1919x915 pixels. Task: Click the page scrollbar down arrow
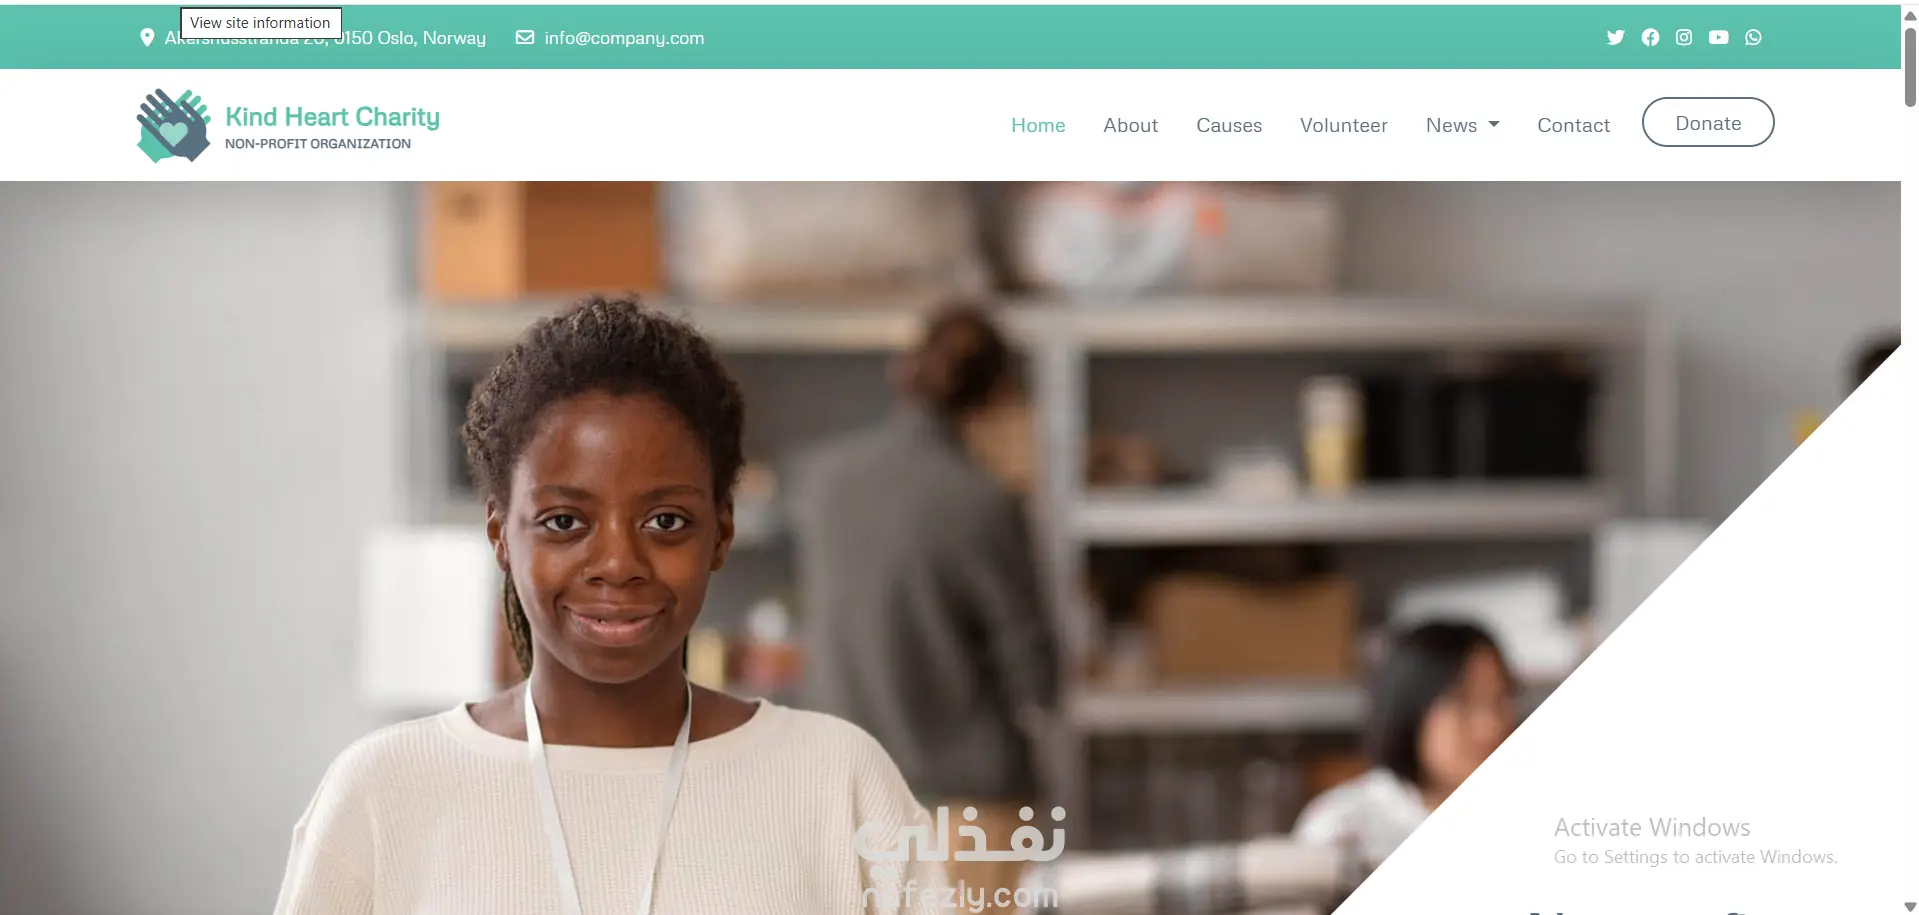click(x=1910, y=906)
